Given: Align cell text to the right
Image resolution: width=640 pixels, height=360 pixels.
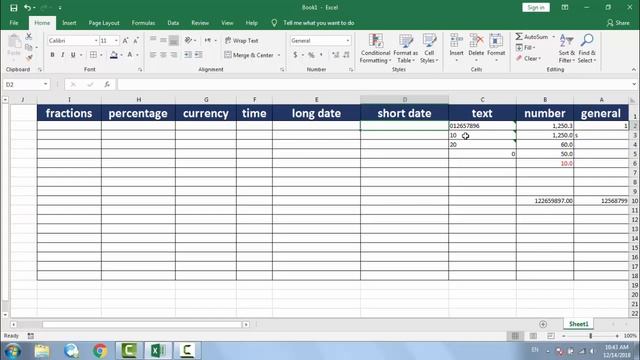Looking at the screenshot, I should click(174, 55).
